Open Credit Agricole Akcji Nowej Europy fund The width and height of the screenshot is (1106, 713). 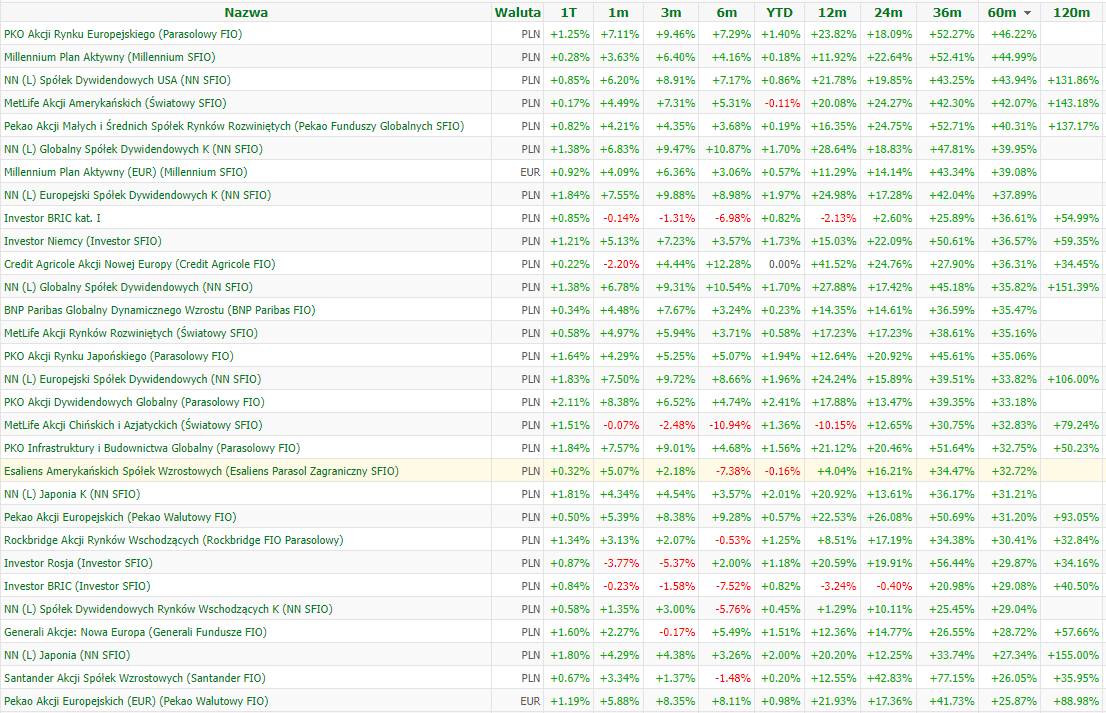coord(140,264)
